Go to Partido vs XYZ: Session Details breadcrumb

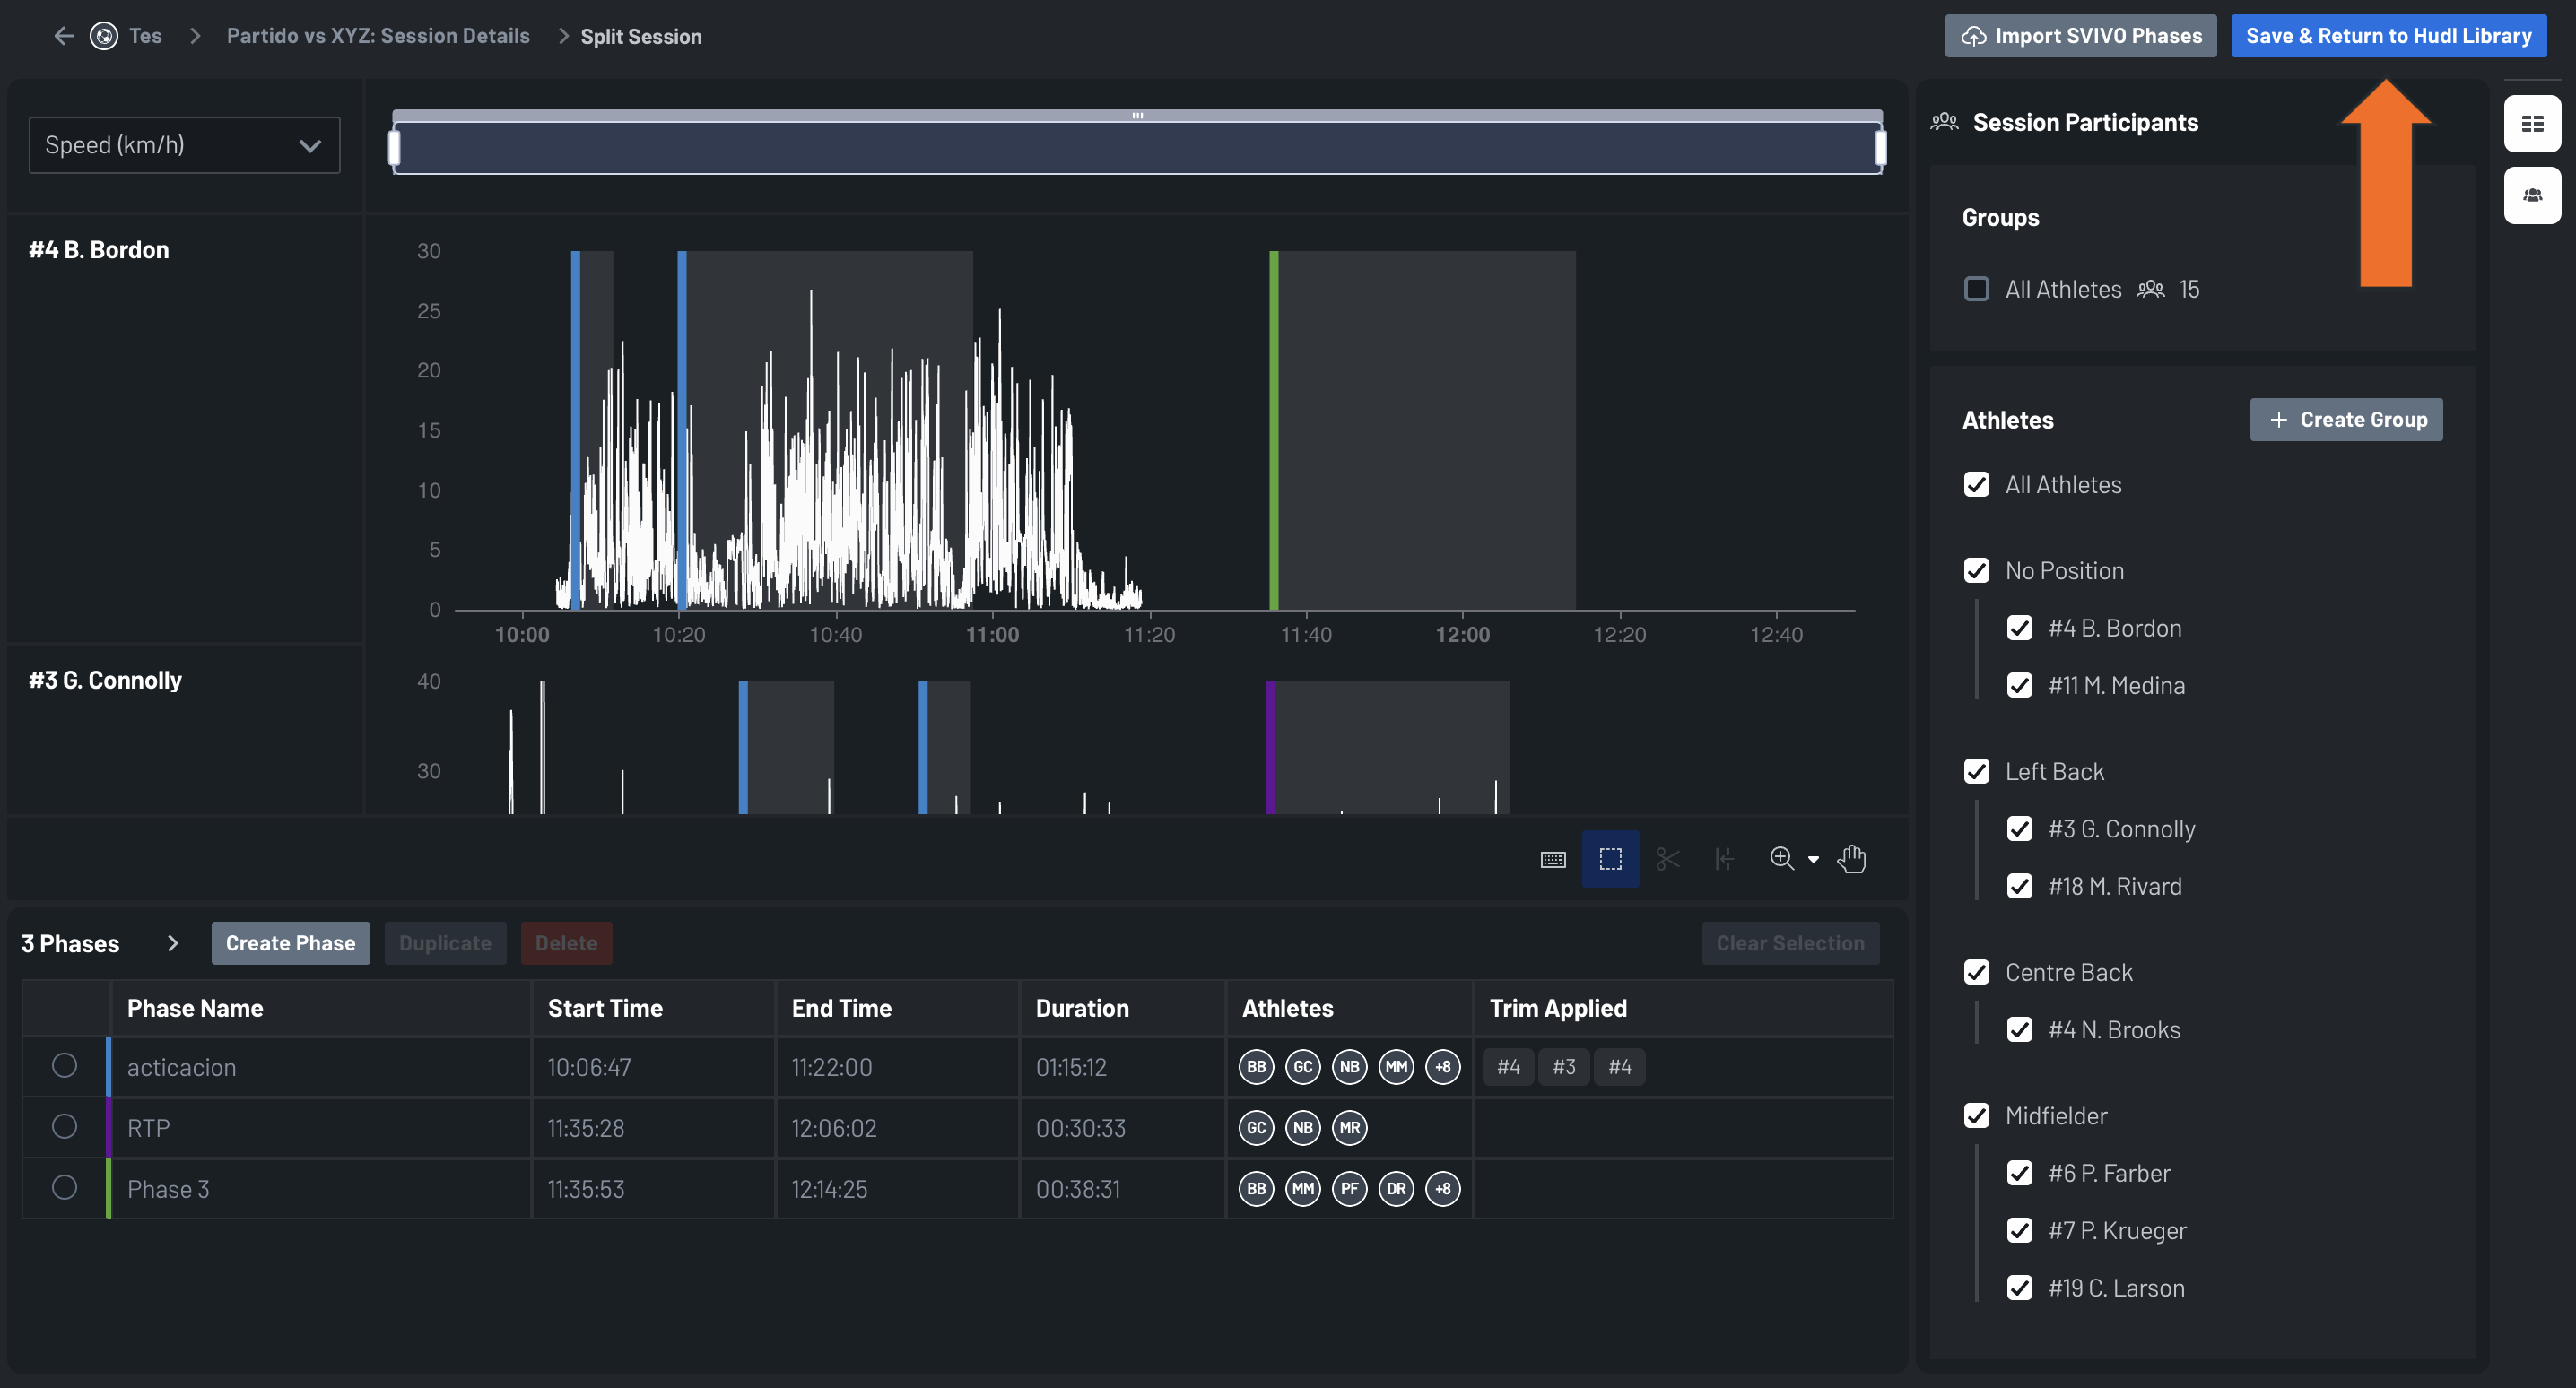pyautogui.click(x=378, y=36)
